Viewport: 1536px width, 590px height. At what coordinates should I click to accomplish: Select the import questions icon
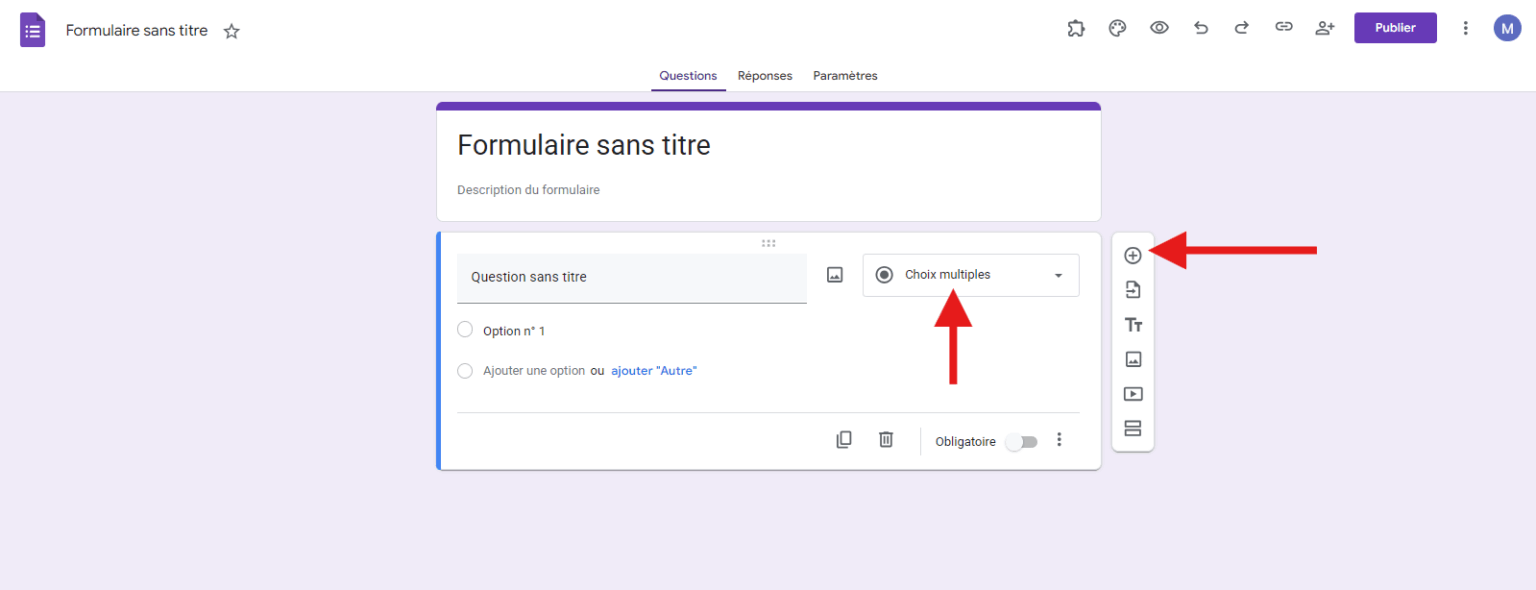(1133, 290)
